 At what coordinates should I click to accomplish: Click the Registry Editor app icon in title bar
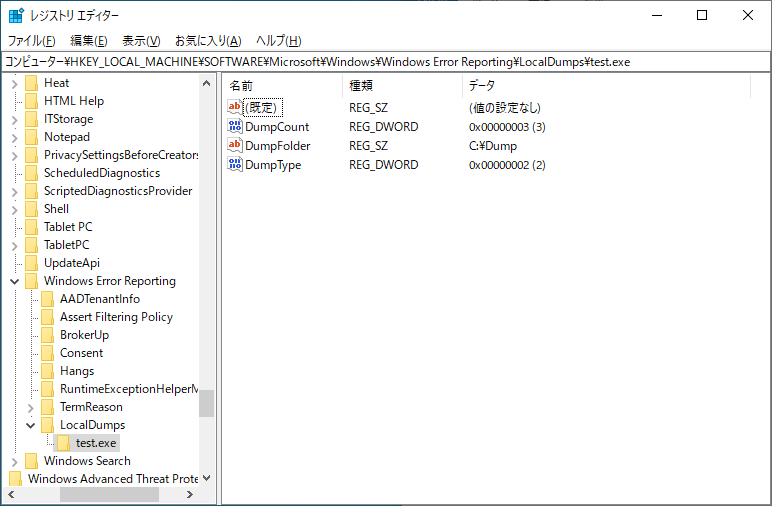point(16,15)
